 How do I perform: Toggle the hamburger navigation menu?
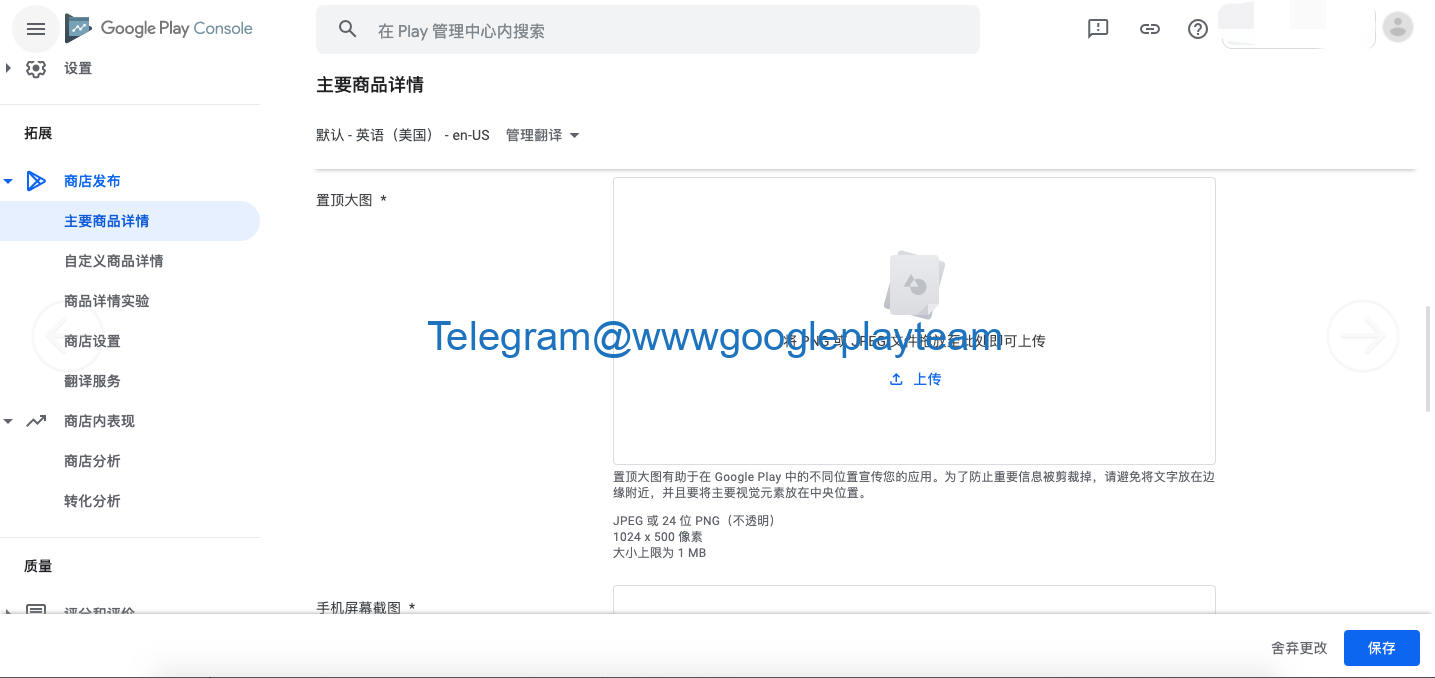pos(36,29)
